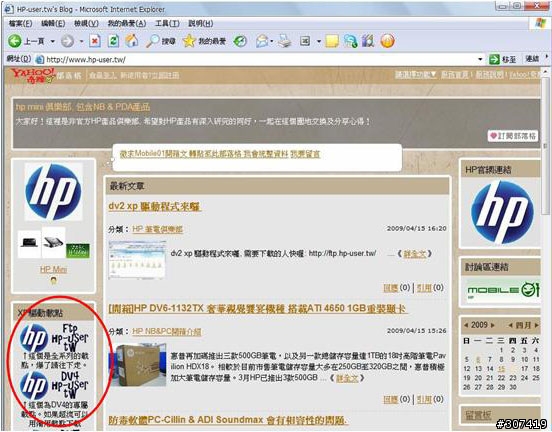The height and width of the screenshot is (432, 552).
Task: Go to next year arrow beside 2009
Action: point(493,325)
